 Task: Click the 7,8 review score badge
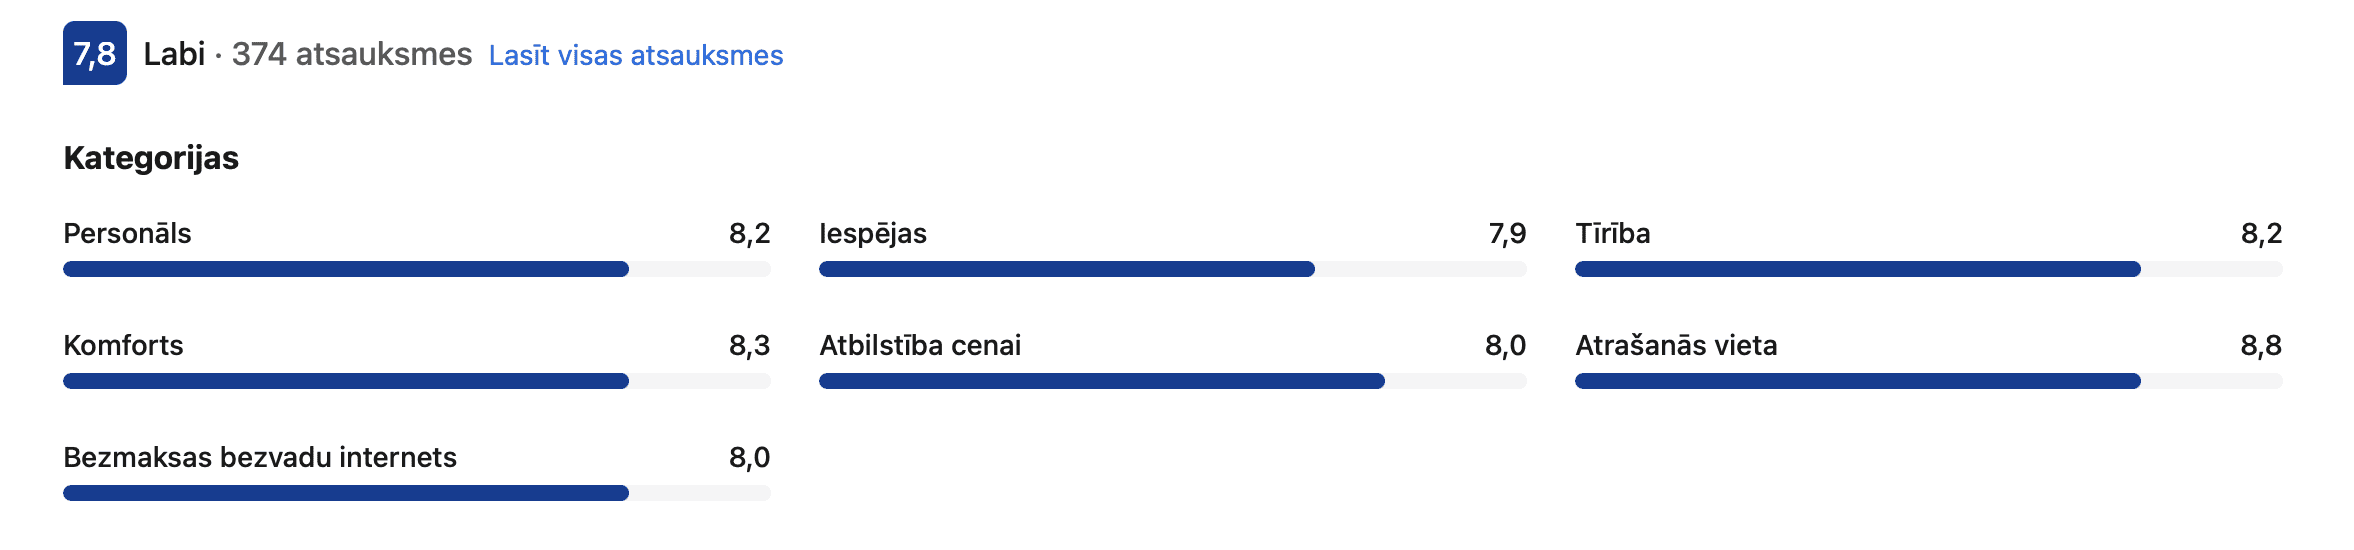click(95, 53)
